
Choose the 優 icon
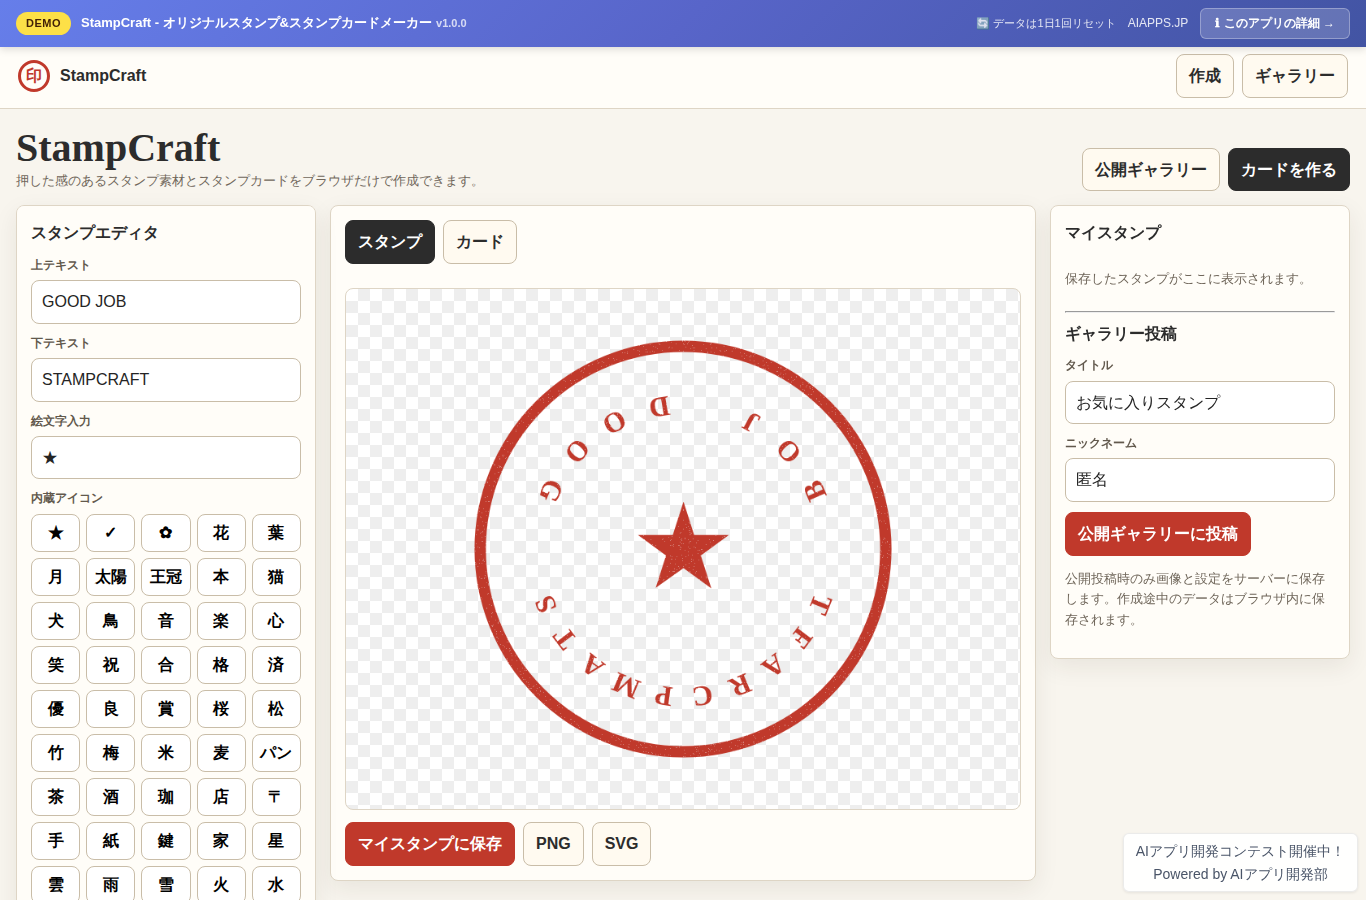coord(56,709)
